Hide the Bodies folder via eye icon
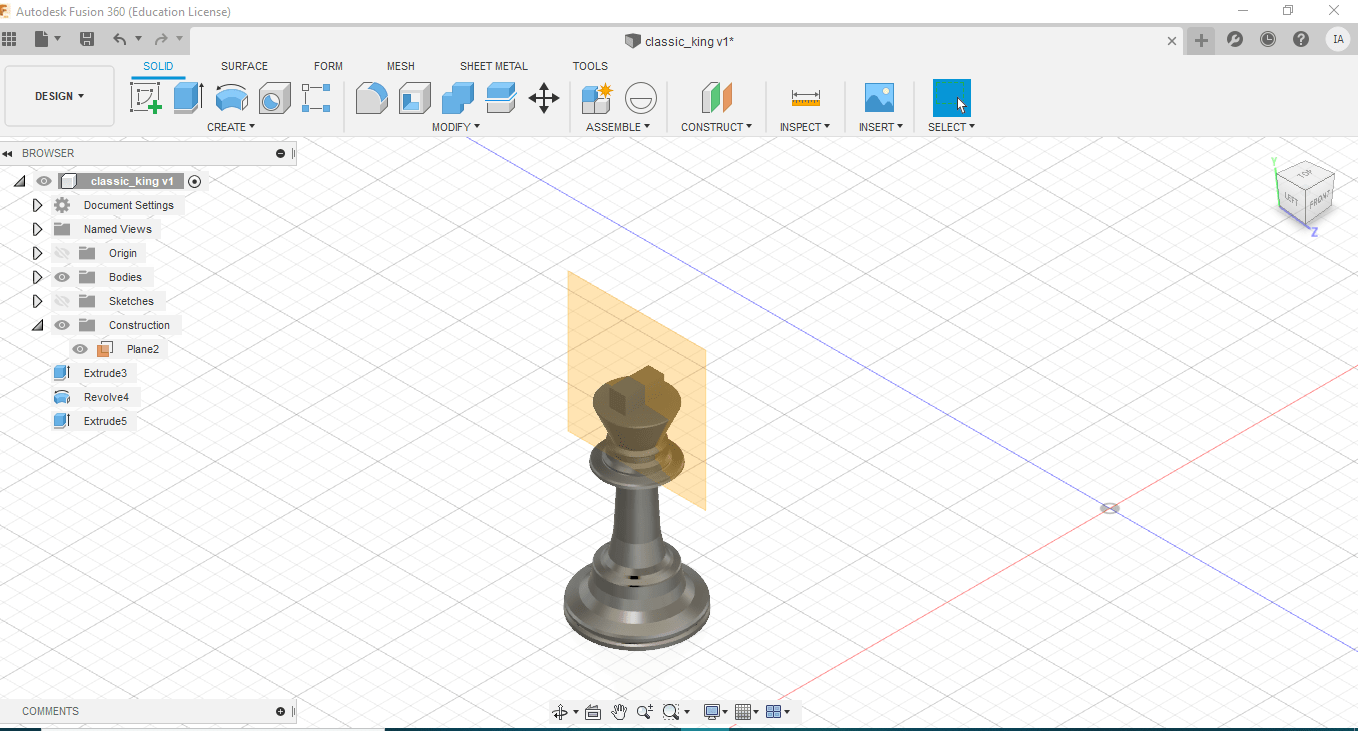This screenshot has width=1358, height=731. coord(62,277)
